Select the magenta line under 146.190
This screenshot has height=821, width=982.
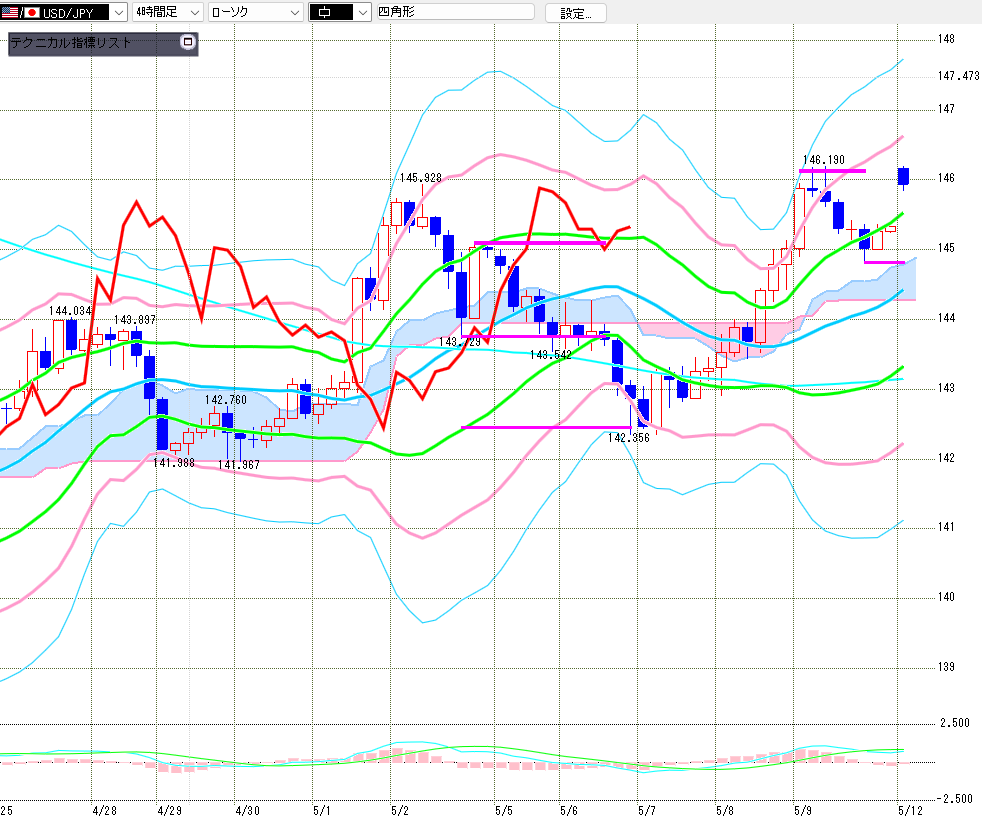pos(832,170)
